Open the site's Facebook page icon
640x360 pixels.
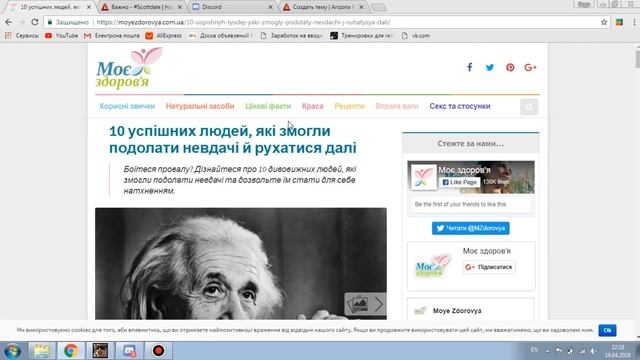[x=470, y=67]
